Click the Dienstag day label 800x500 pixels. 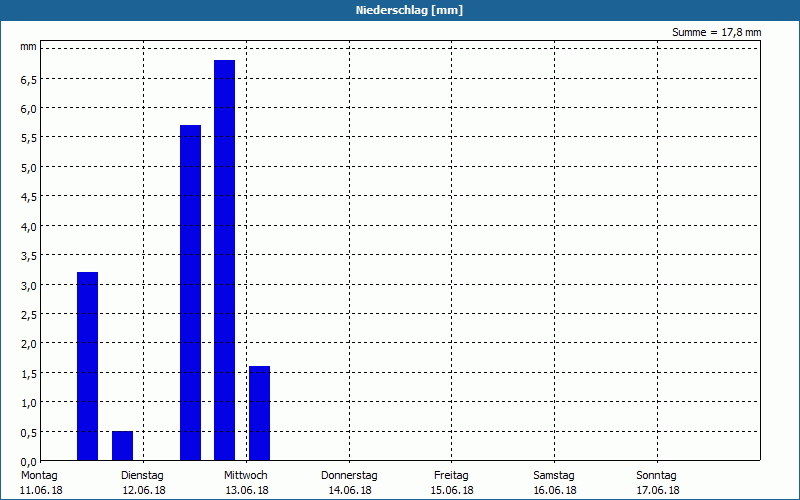(x=142, y=475)
